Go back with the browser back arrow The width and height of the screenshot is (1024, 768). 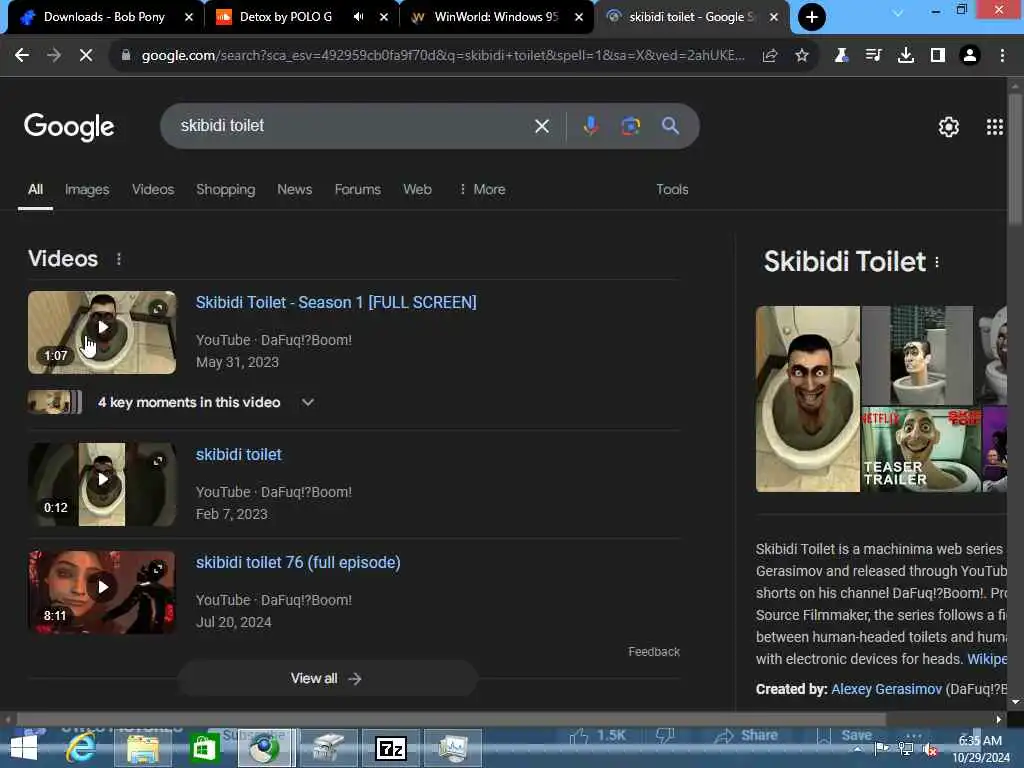[x=22, y=56]
